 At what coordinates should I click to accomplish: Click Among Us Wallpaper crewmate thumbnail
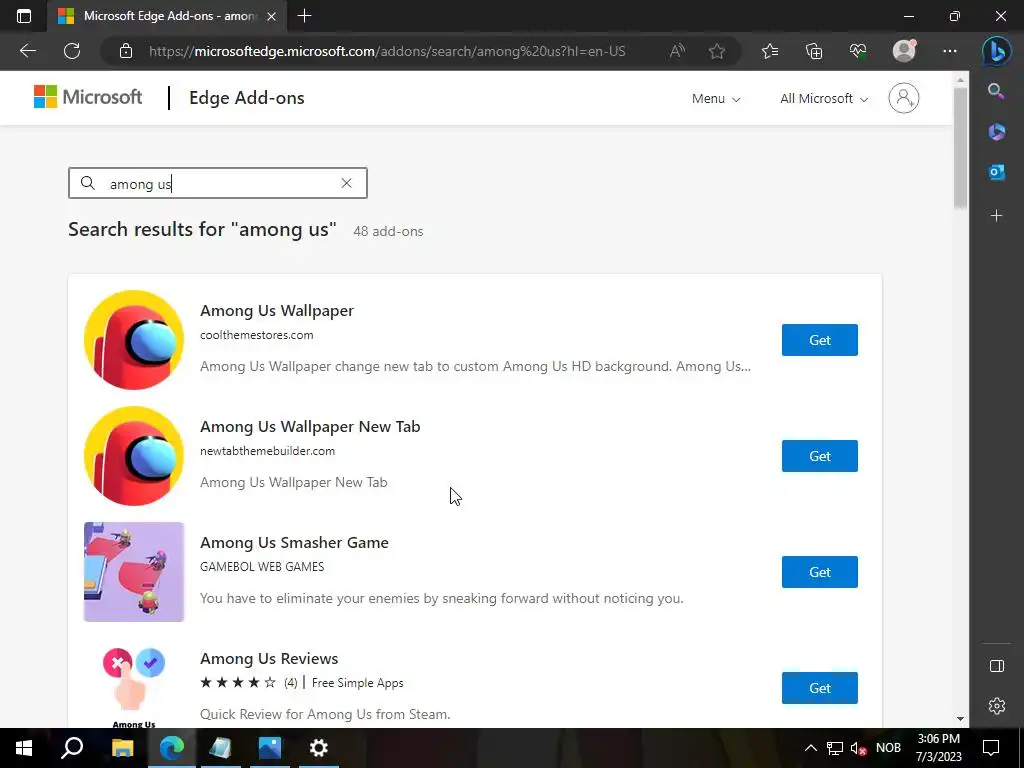point(134,340)
